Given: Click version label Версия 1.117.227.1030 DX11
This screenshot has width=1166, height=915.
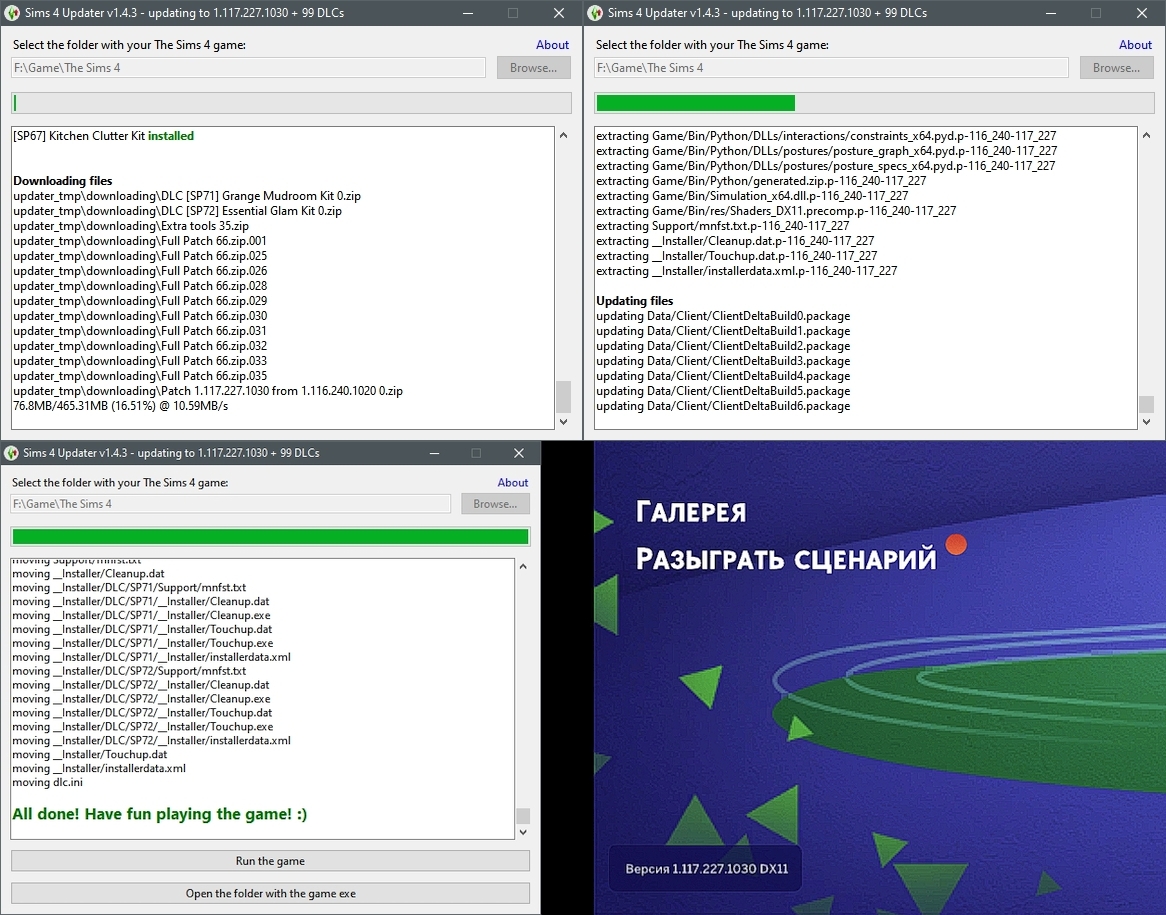Looking at the screenshot, I should coord(706,868).
